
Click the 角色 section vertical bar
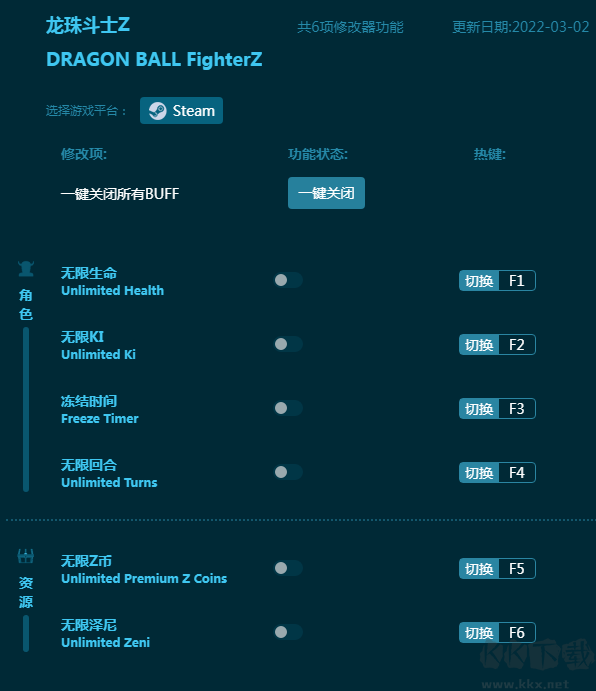point(26,409)
